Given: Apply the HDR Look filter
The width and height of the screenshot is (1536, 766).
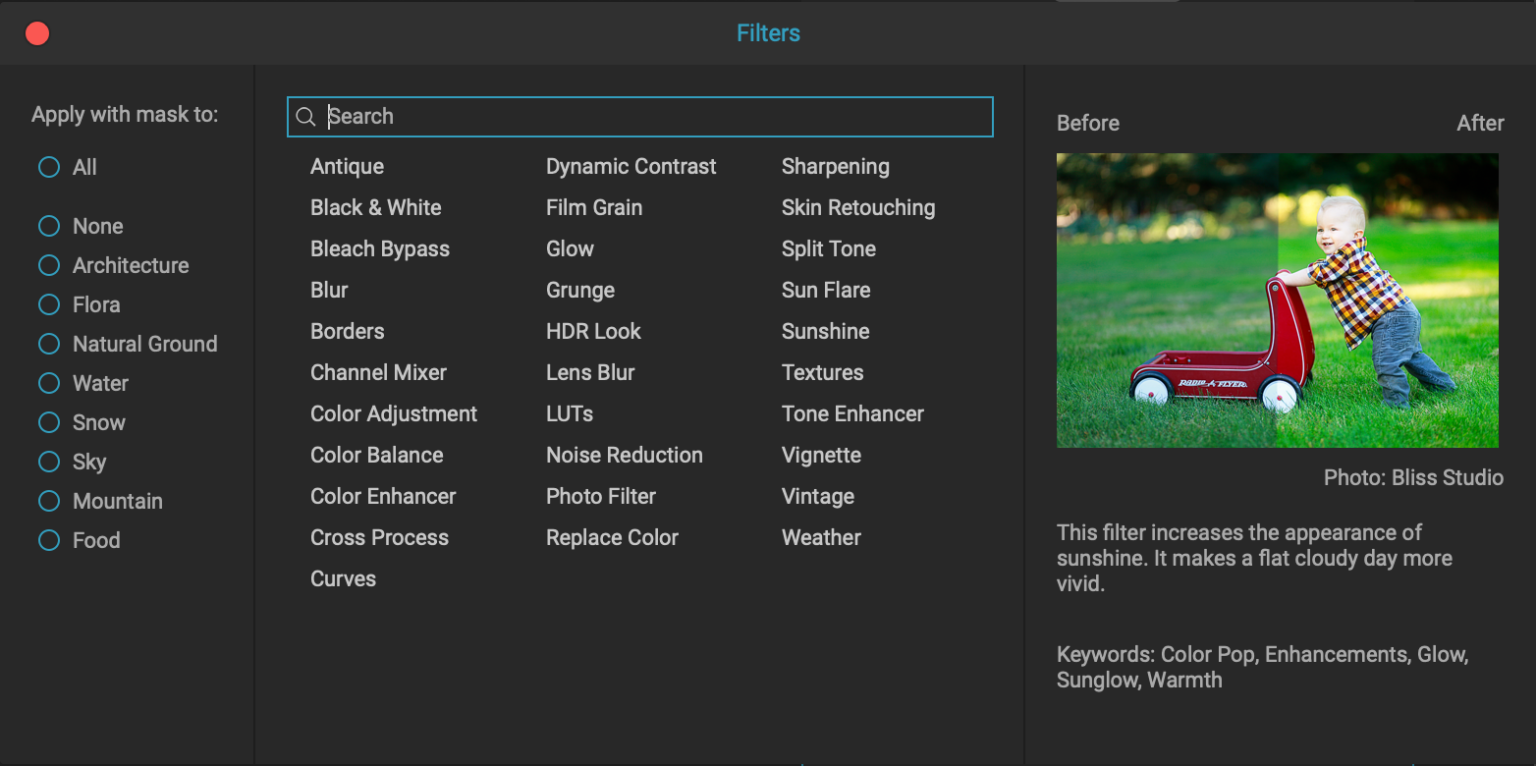Looking at the screenshot, I should [594, 331].
